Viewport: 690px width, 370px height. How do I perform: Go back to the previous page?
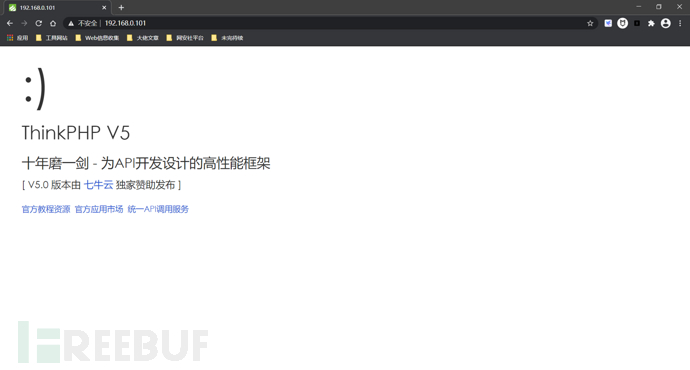(x=10, y=23)
